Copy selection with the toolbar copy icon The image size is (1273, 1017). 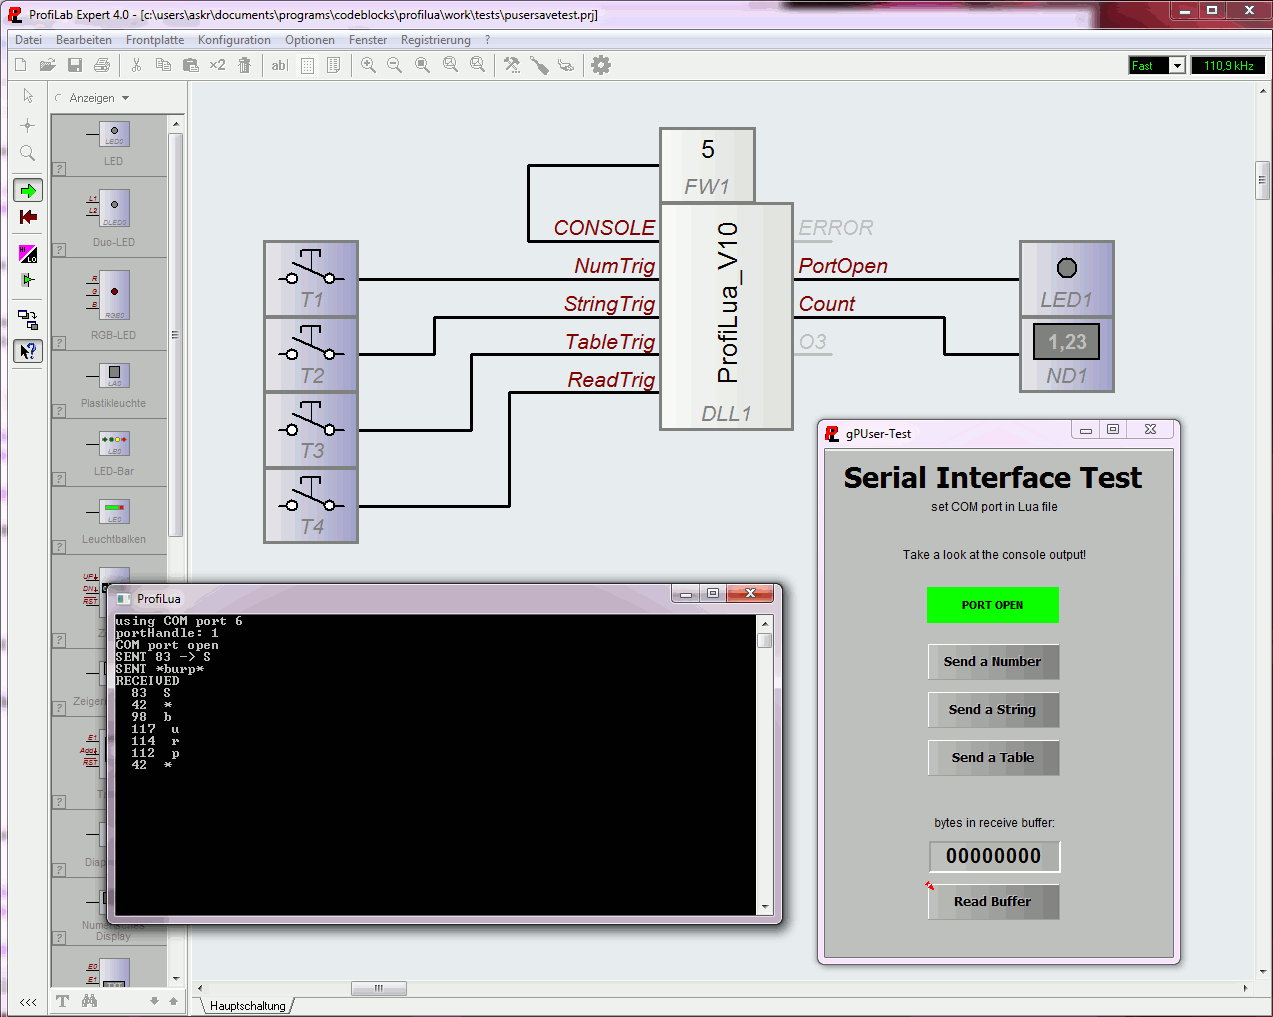pyautogui.click(x=163, y=65)
